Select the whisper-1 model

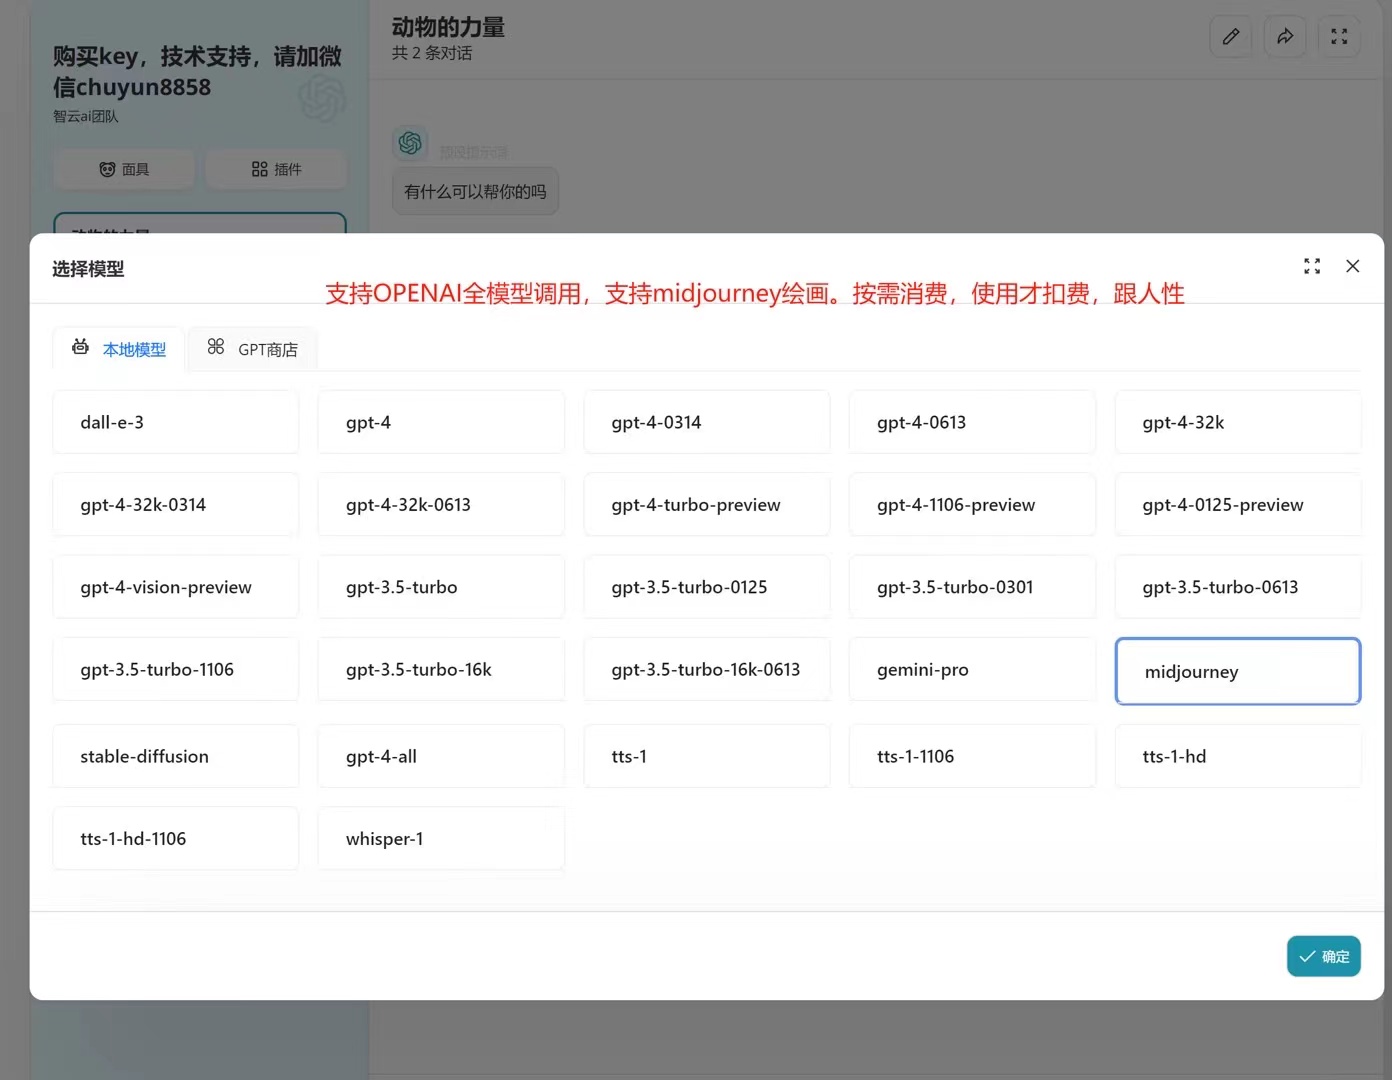point(440,839)
